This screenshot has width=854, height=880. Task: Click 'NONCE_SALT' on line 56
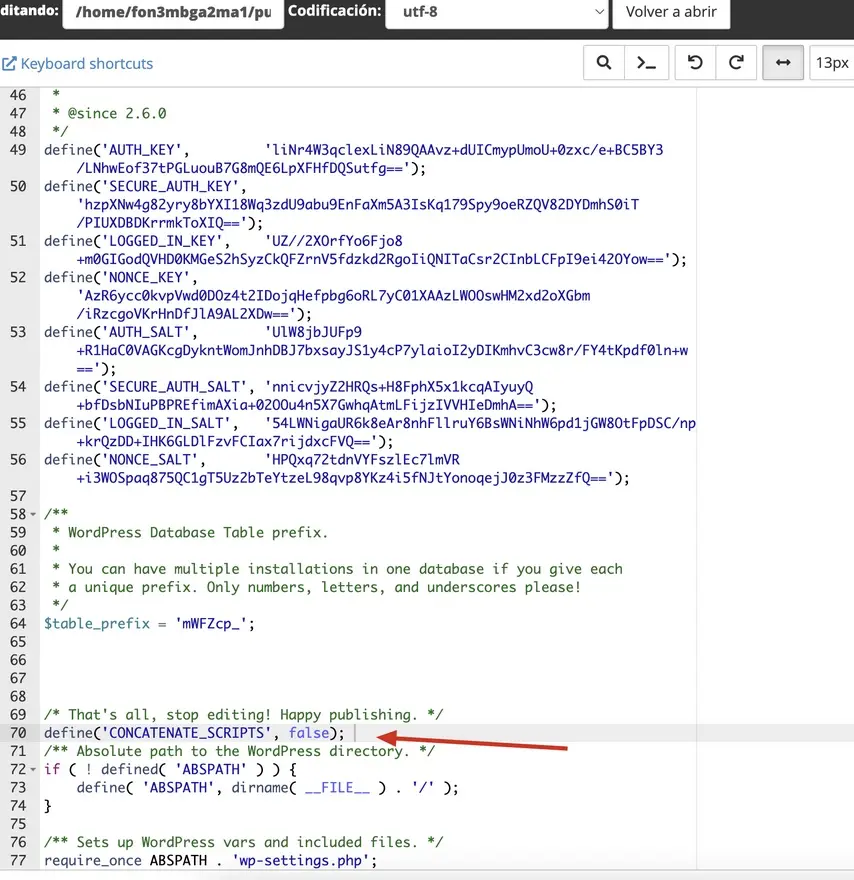[x=150, y=460]
